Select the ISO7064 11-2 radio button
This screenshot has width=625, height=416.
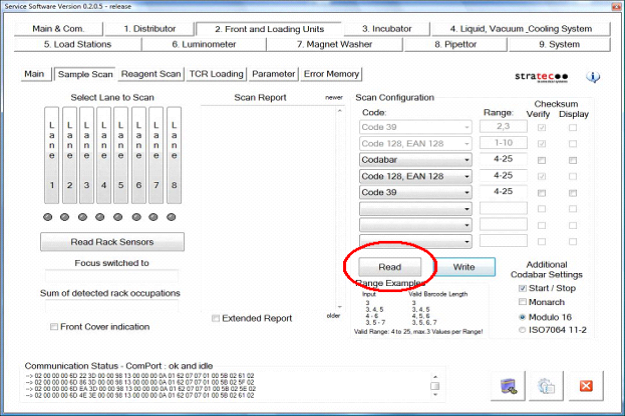(x=522, y=329)
